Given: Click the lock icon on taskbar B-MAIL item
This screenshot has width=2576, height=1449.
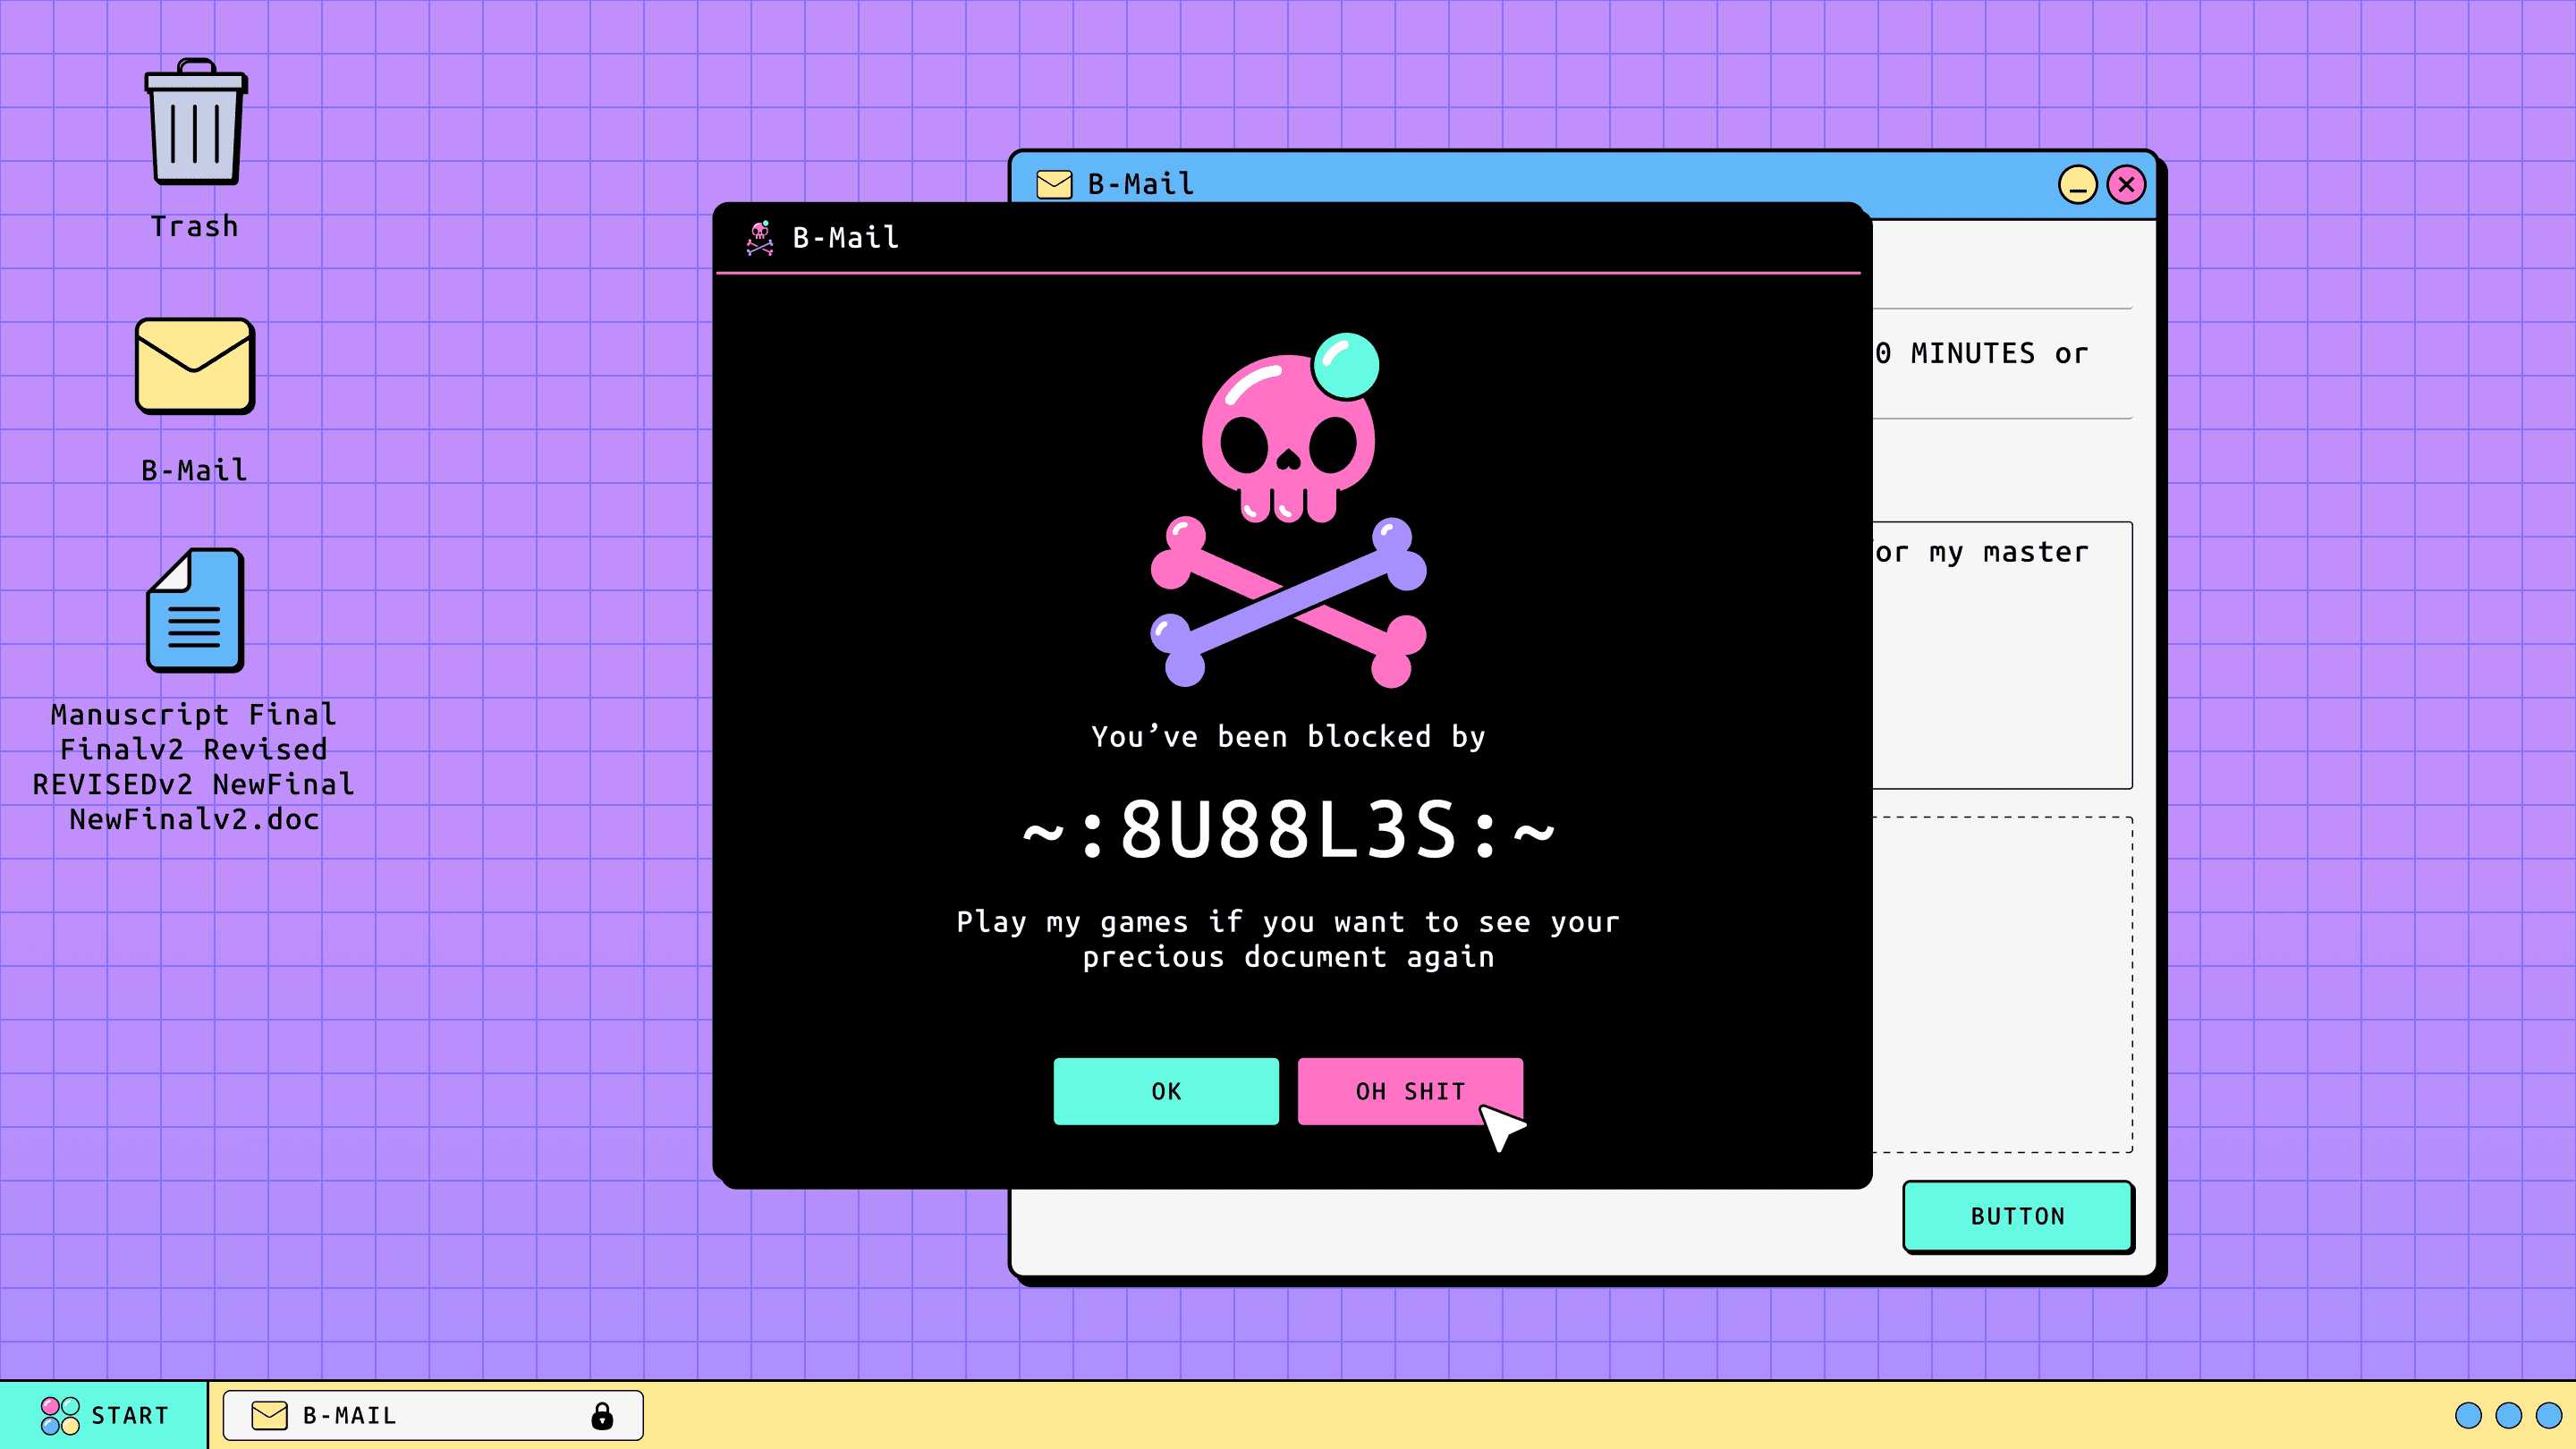Looking at the screenshot, I should point(602,1415).
